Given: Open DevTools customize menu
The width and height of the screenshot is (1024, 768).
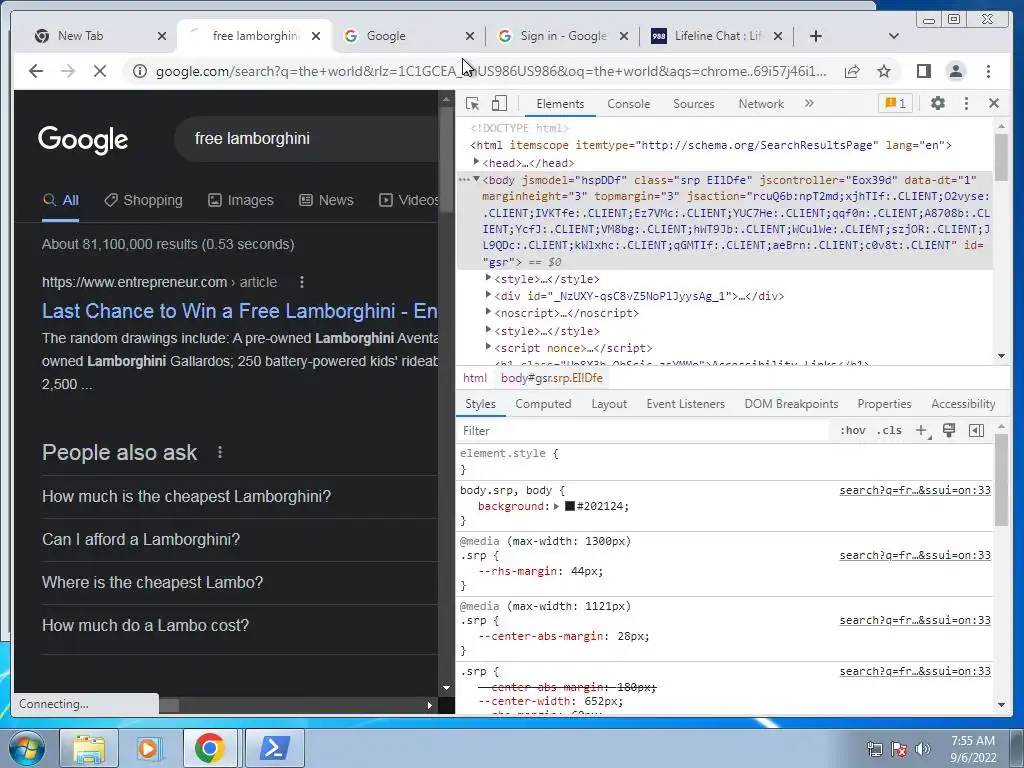Looking at the screenshot, I should pos(967,103).
